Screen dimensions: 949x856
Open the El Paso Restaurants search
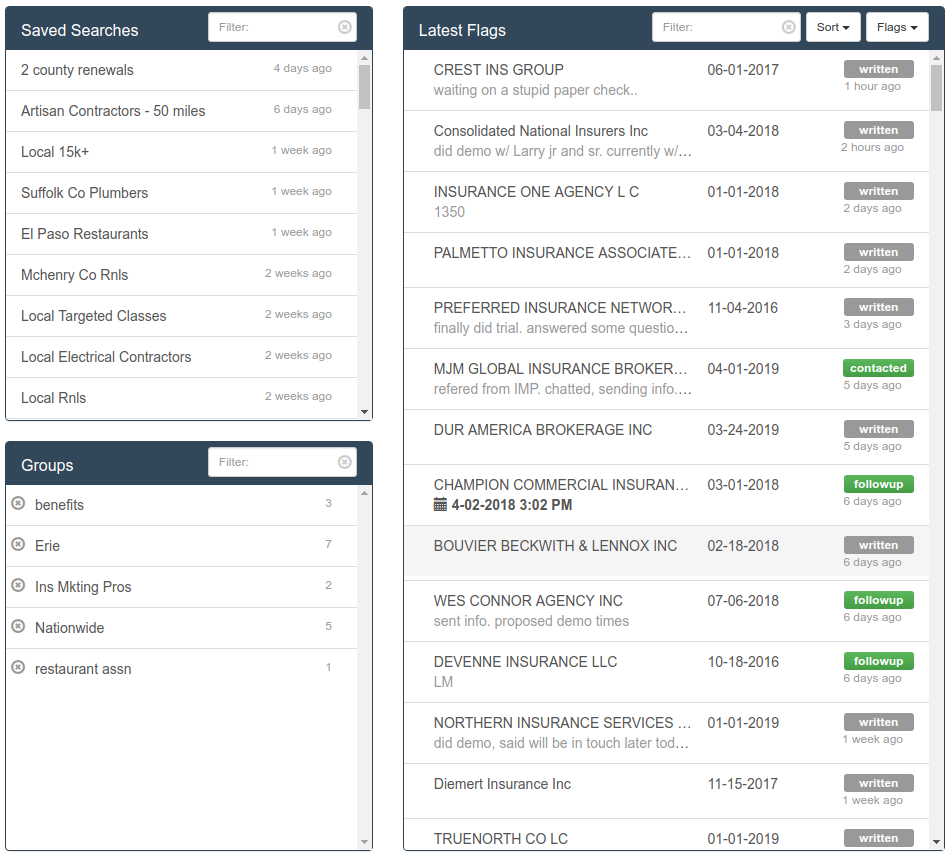click(x=181, y=234)
